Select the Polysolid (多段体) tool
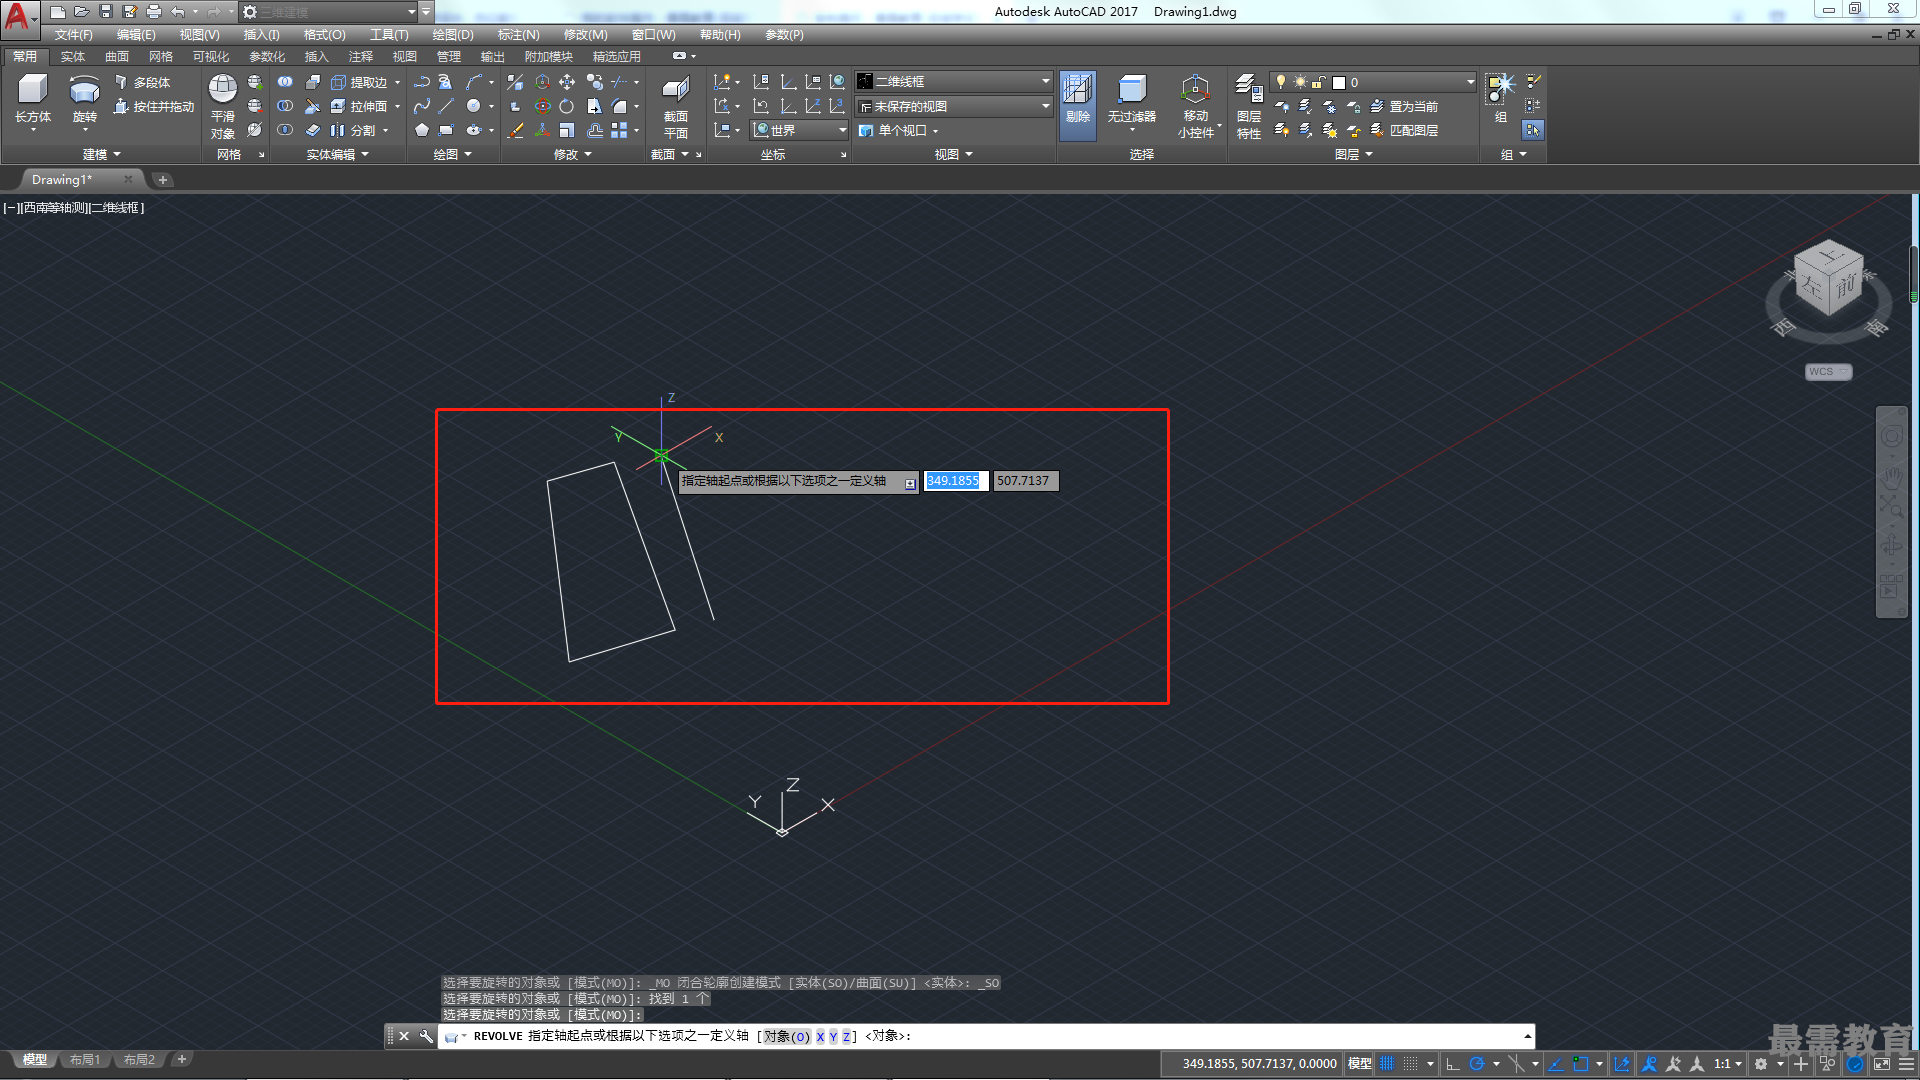The width and height of the screenshot is (1920, 1080). click(x=142, y=82)
